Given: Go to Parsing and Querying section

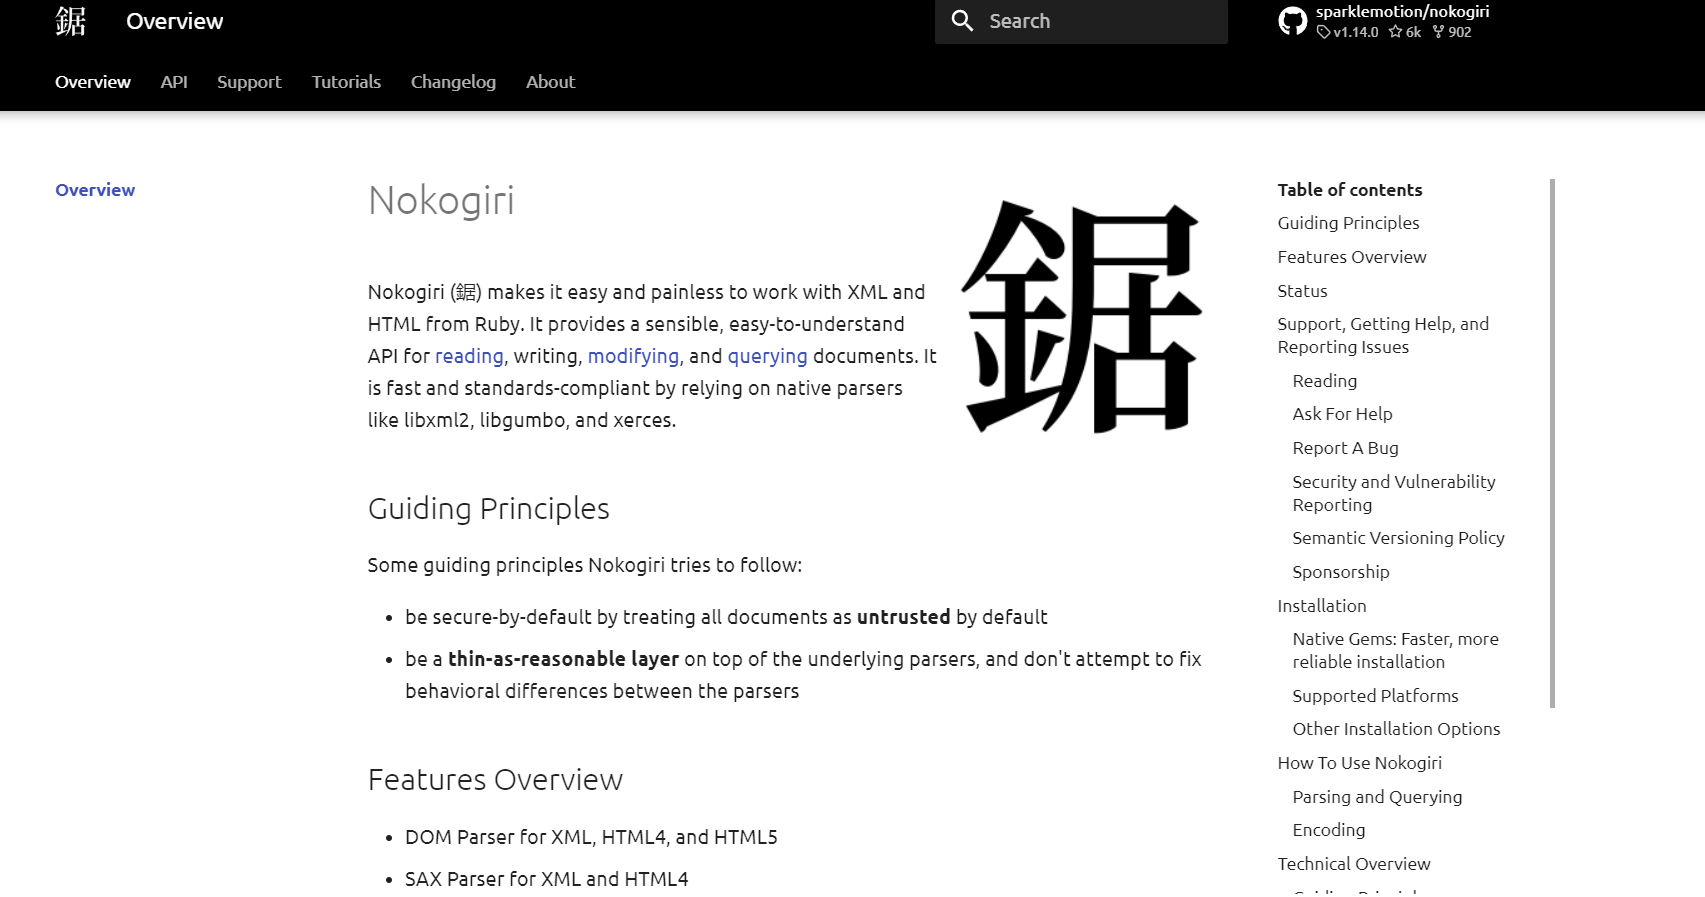Looking at the screenshot, I should 1377,797.
